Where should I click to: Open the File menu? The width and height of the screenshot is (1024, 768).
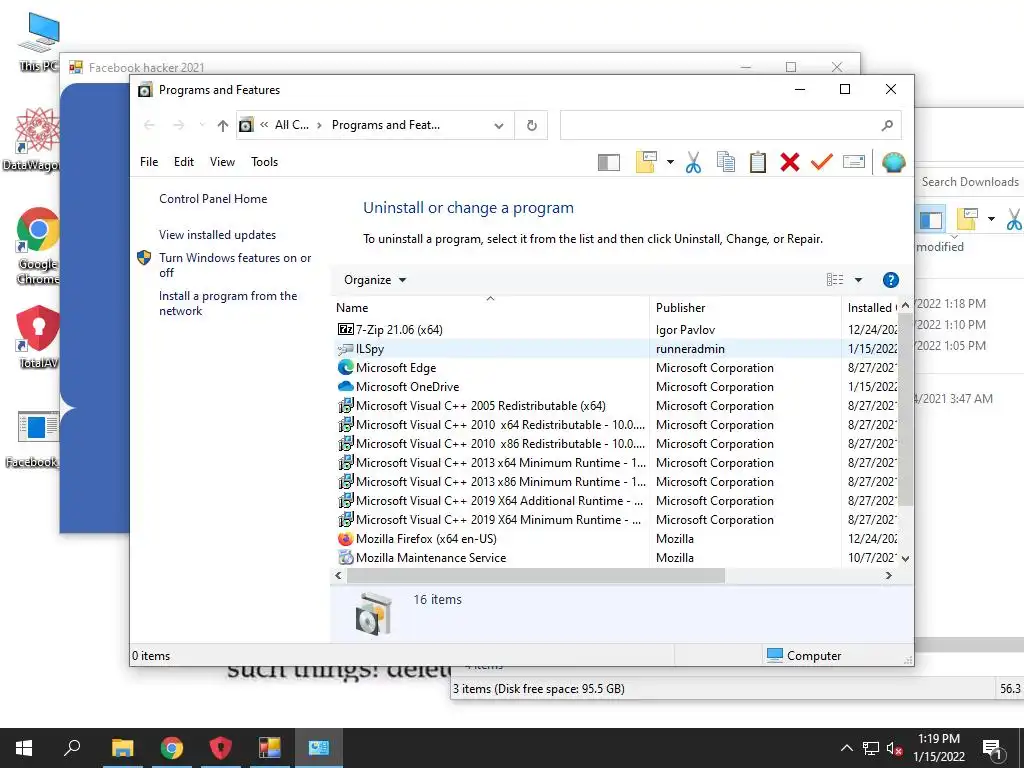click(x=149, y=162)
